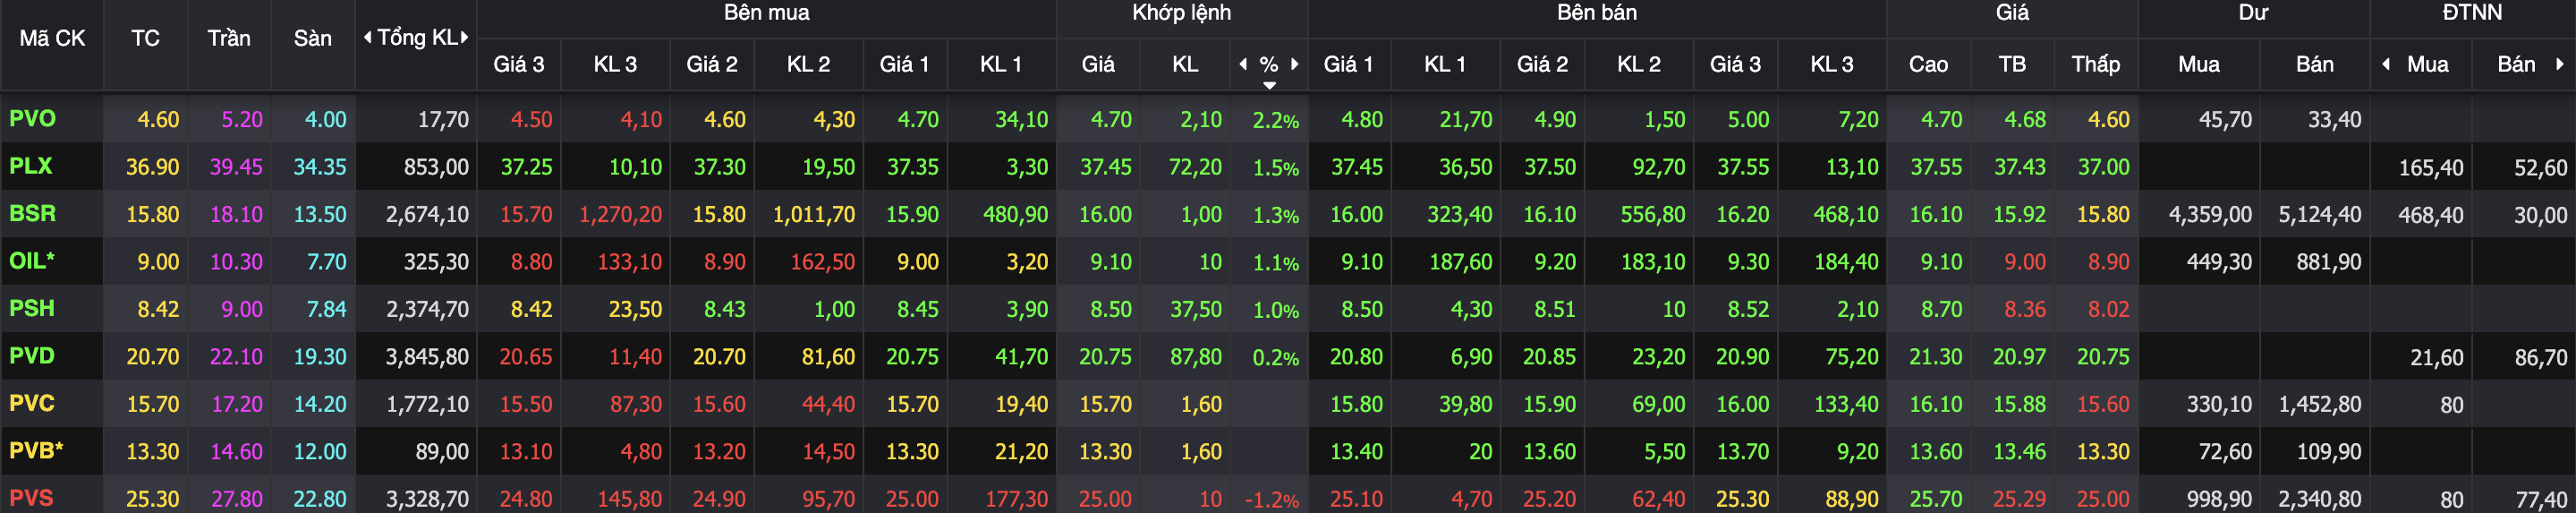2576x513 pixels.
Task: Click Cao high price header
Action: (1928, 65)
